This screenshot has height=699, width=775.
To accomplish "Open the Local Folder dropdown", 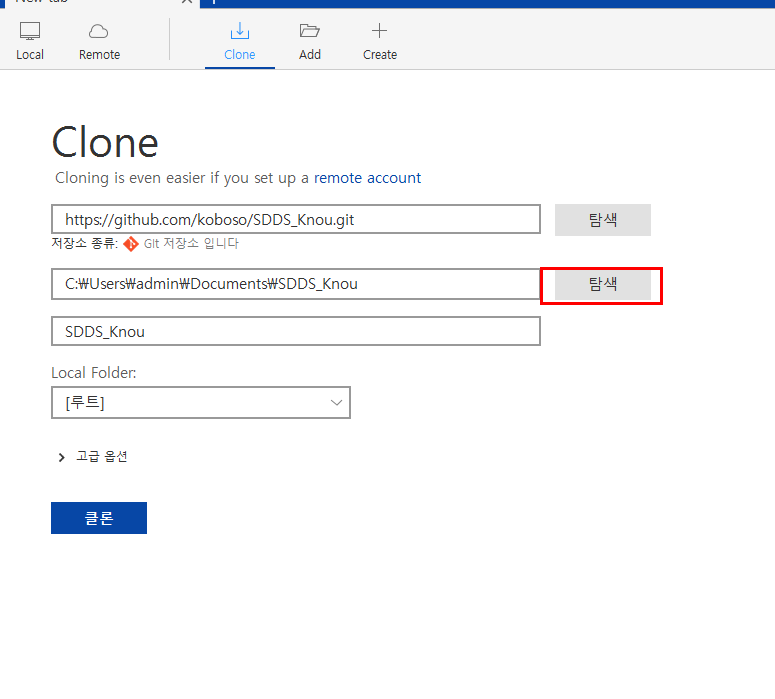I will click(x=201, y=402).
